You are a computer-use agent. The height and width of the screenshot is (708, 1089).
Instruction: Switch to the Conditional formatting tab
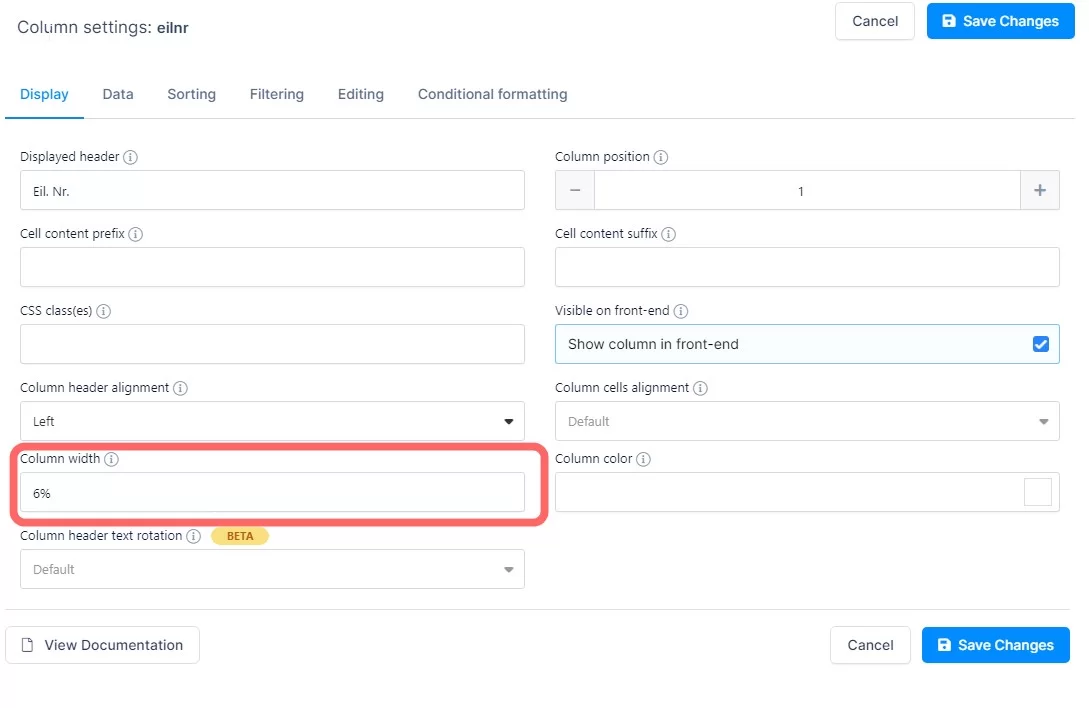pos(492,94)
